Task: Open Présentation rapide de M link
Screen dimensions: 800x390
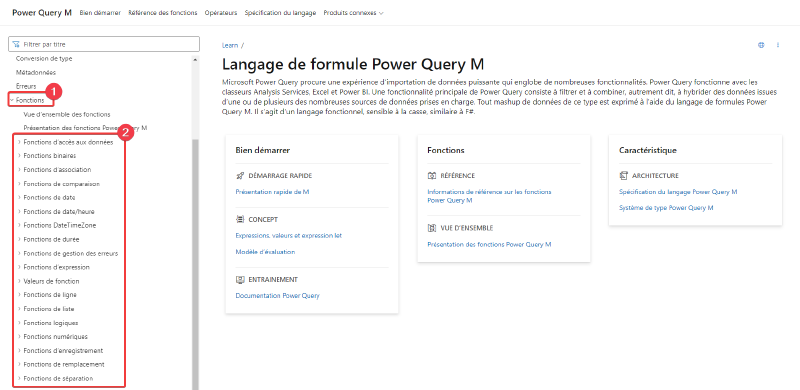Action: pyautogui.click(x=272, y=192)
